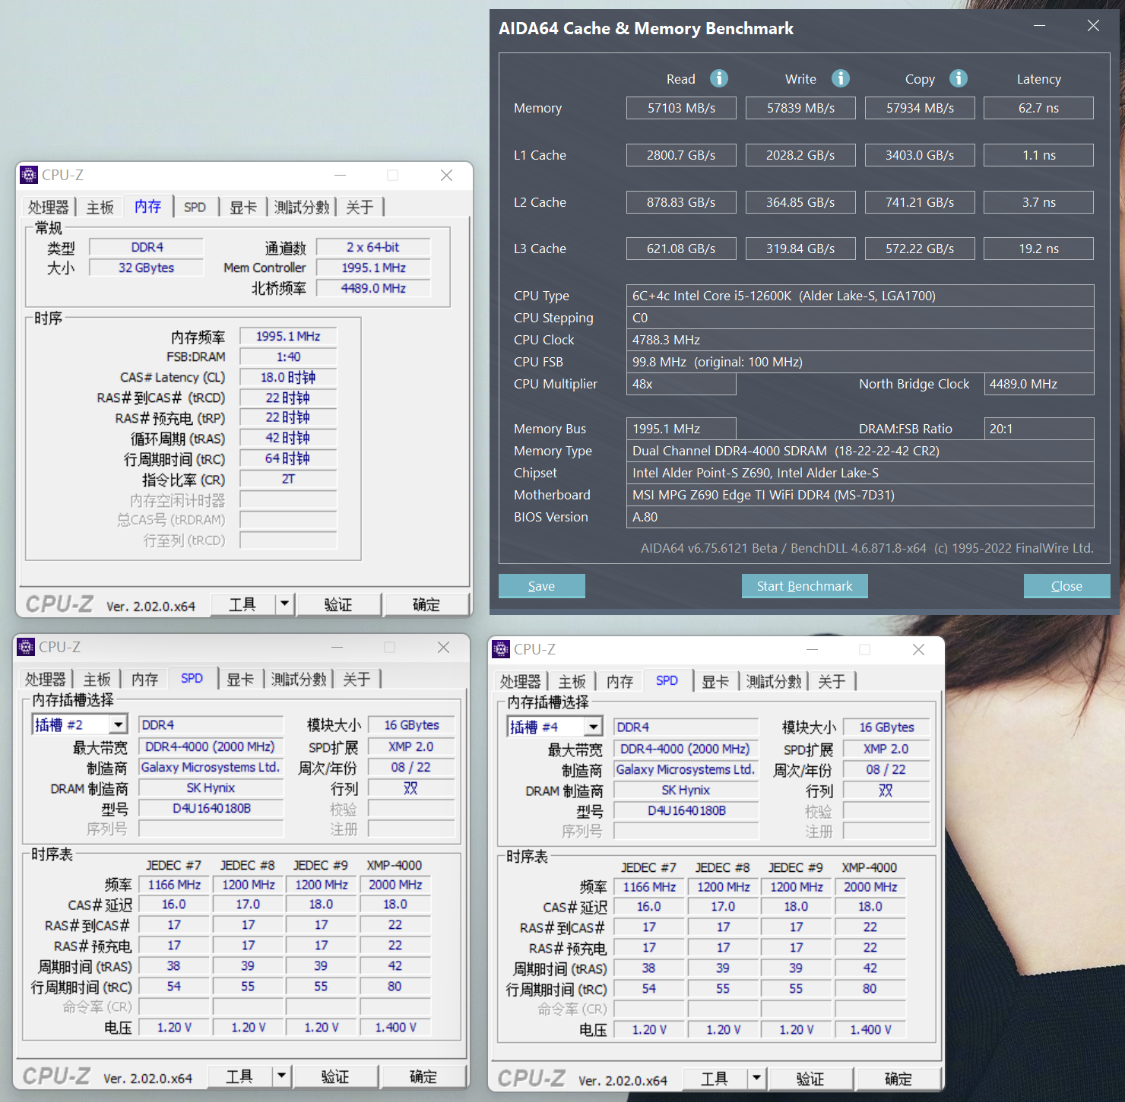Screen dimensions: 1125x1102
Task: Expand 工具 dropdown arrow in slot #4 window
Action: point(756,1079)
